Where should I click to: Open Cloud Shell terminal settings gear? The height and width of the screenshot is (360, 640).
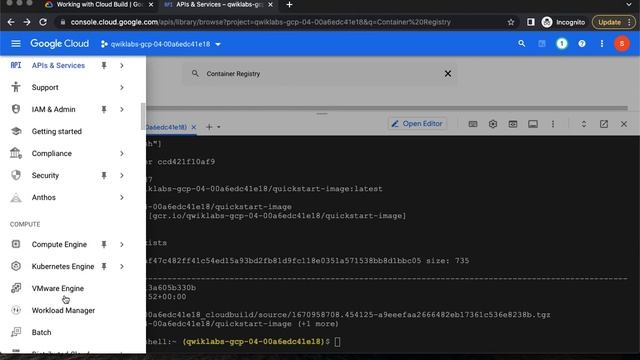coord(493,124)
